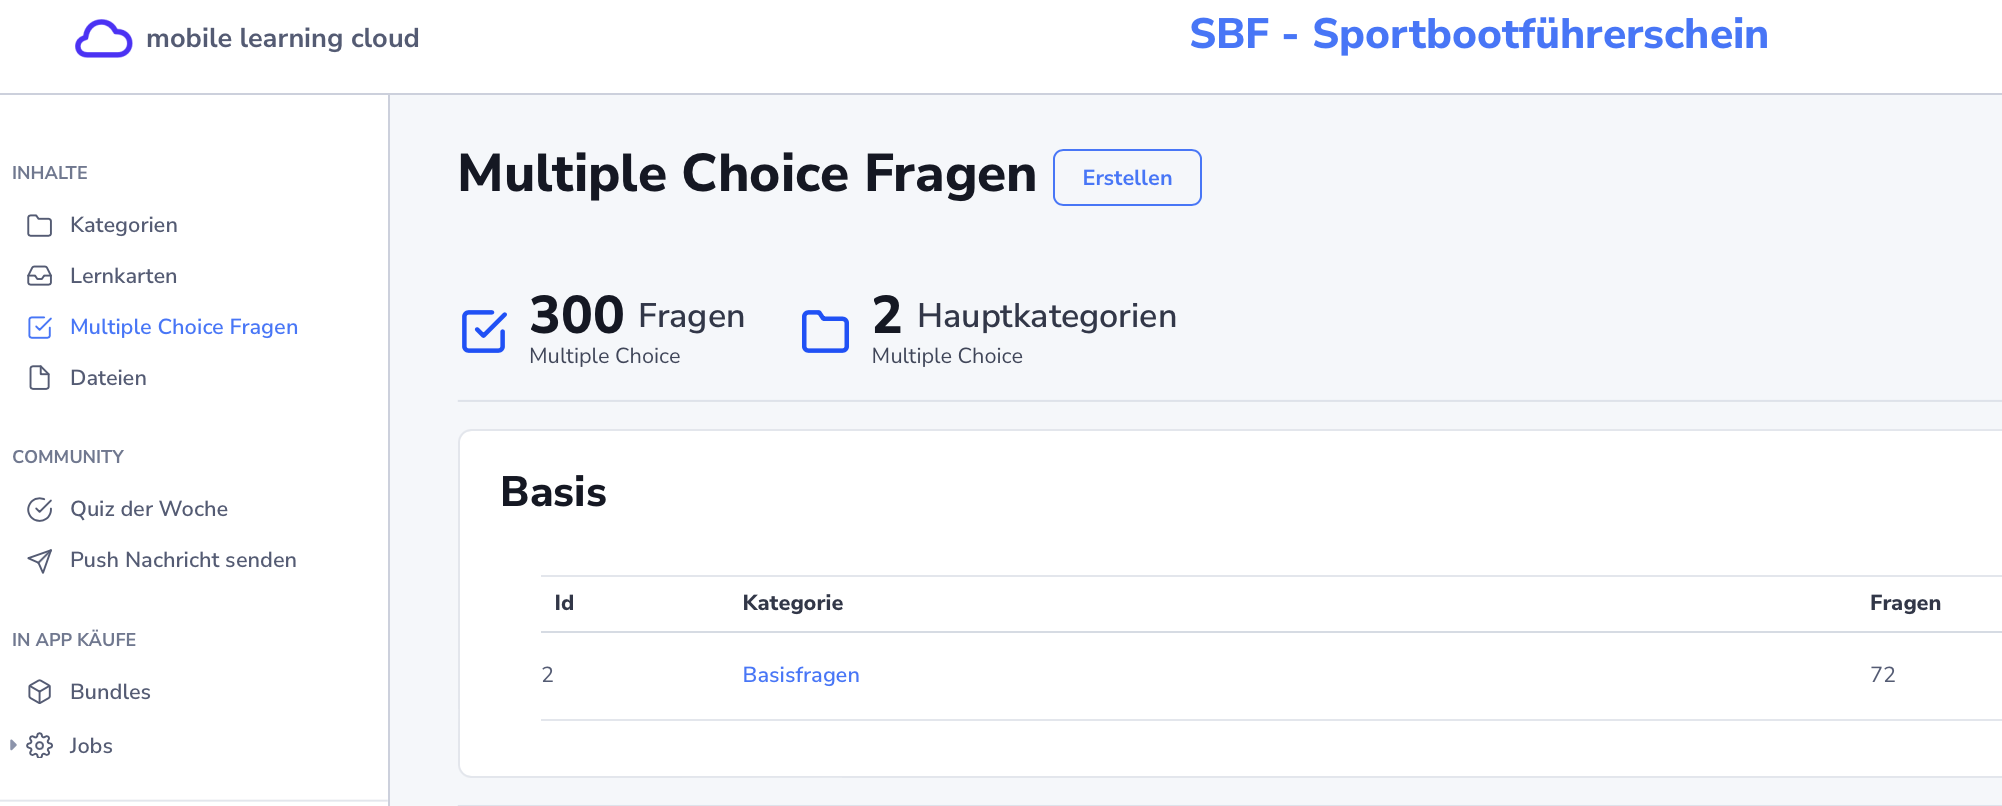Open Lernkarten in the sidebar
The height and width of the screenshot is (806, 2002).
(x=124, y=276)
